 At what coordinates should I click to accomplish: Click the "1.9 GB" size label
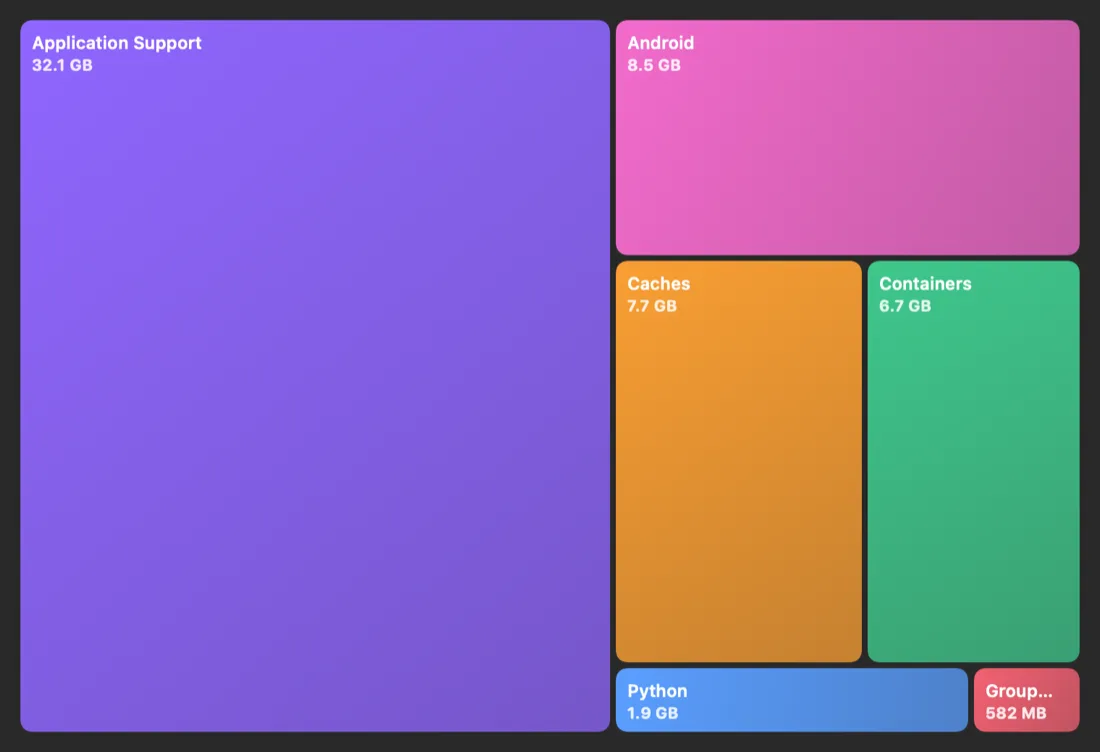652,713
